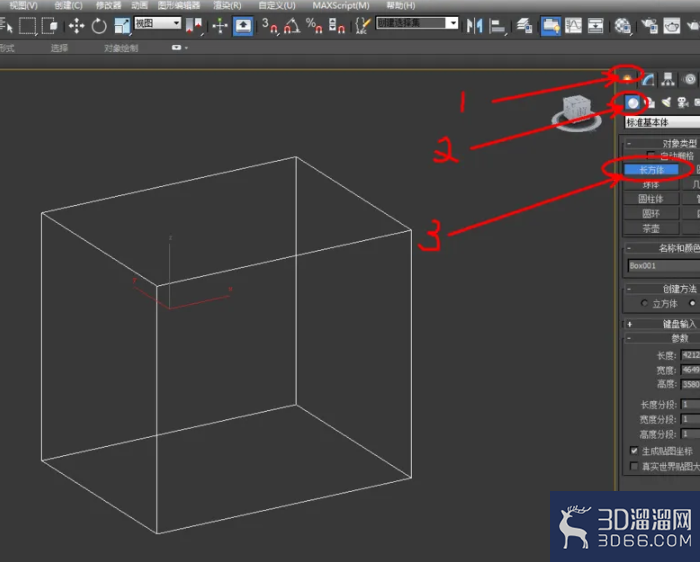Open the 视图 menu

click(x=24, y=5)
